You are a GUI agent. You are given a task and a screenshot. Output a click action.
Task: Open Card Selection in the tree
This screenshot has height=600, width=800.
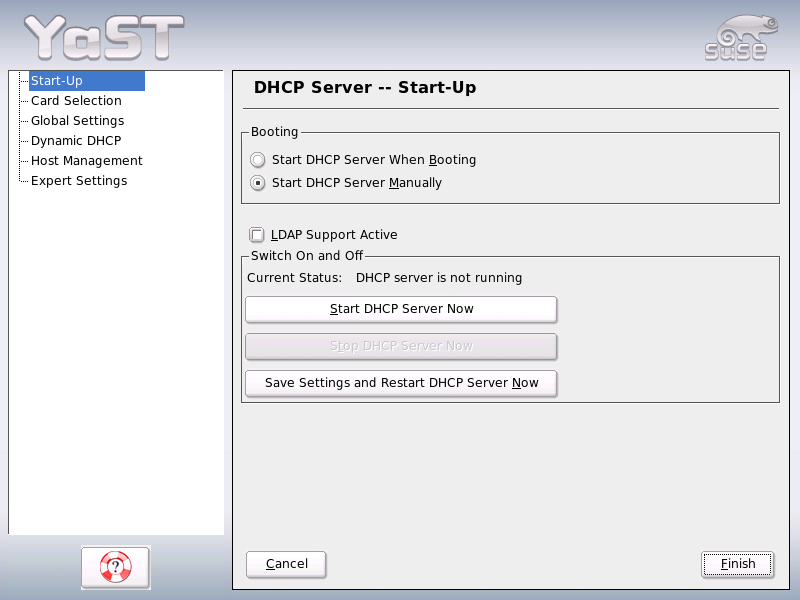pyautogui.click(x=76, y=101)
